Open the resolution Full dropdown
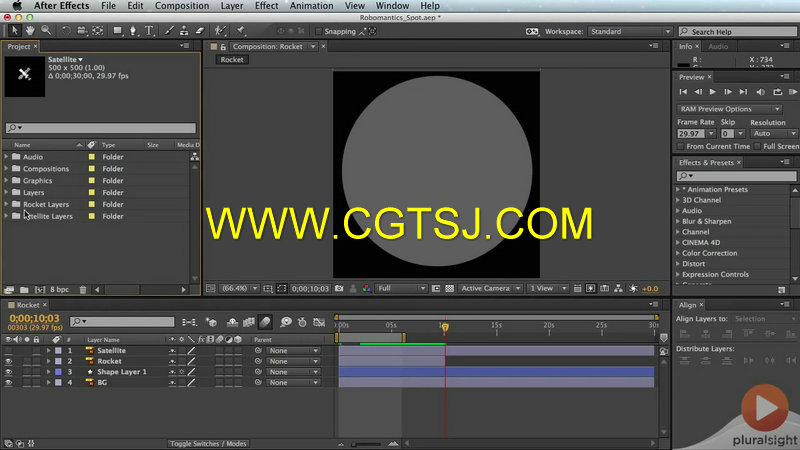 click(x=401, y=289)
